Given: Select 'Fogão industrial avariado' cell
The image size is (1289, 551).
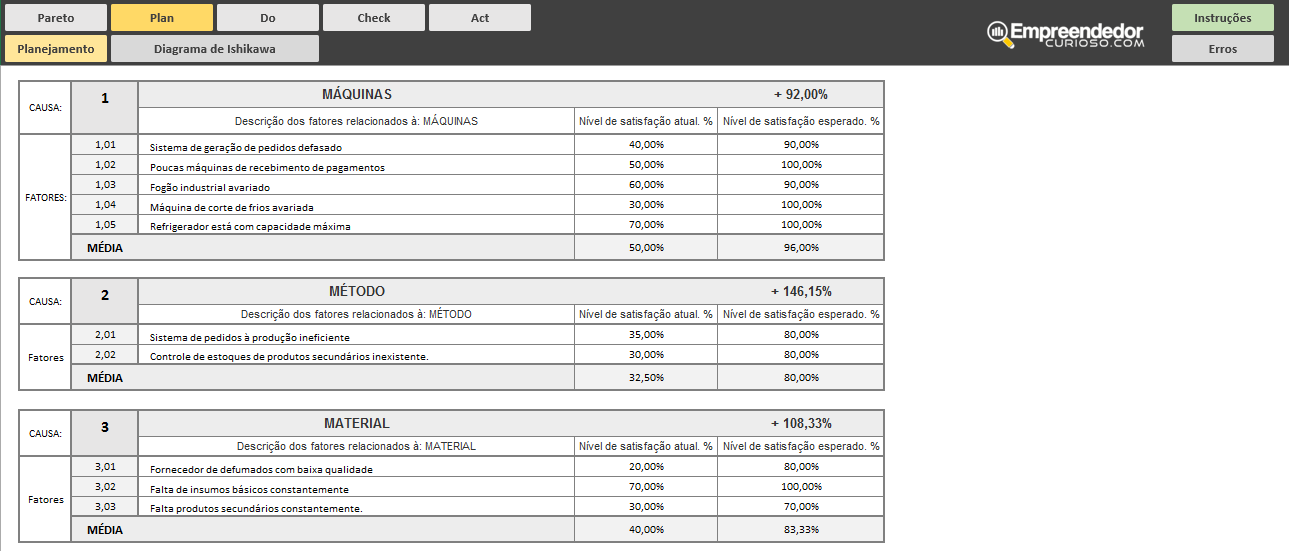Looking at the screenshot, I should [x=356, y=185].
